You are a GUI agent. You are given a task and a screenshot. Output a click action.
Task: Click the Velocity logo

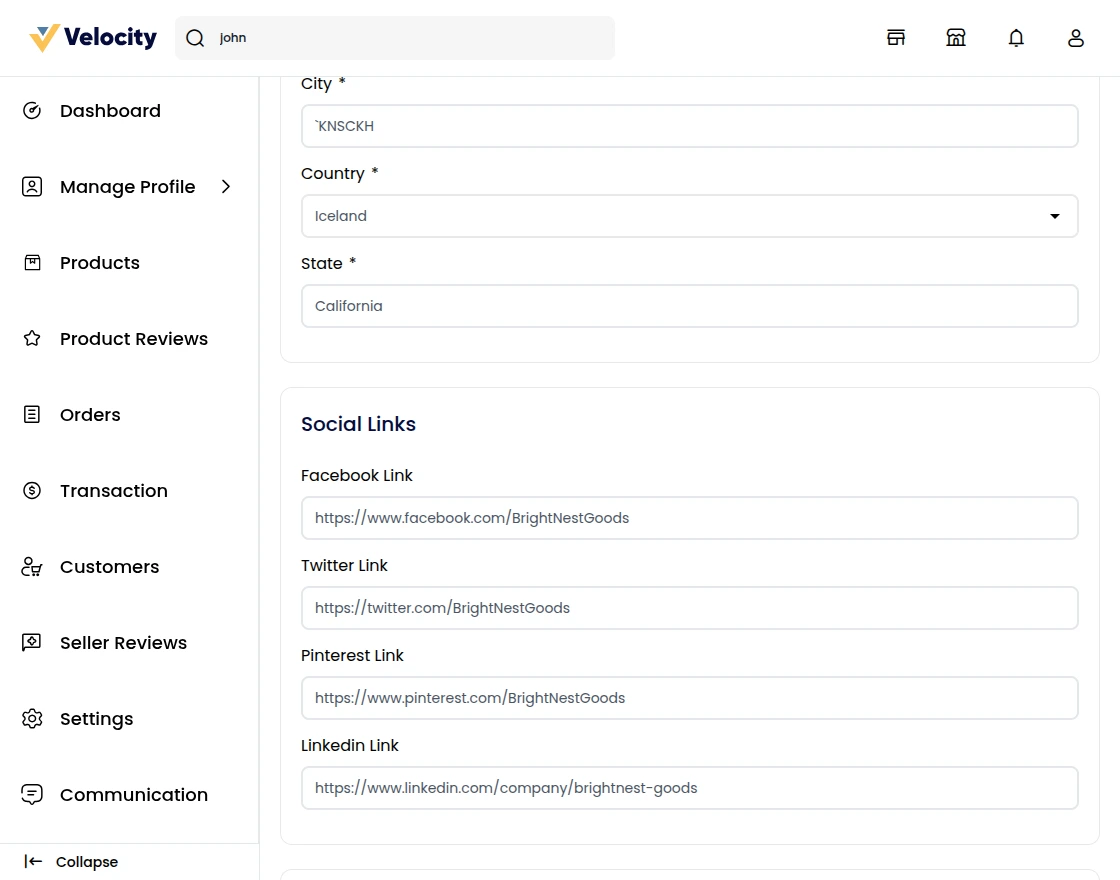(x=91, y=37)
